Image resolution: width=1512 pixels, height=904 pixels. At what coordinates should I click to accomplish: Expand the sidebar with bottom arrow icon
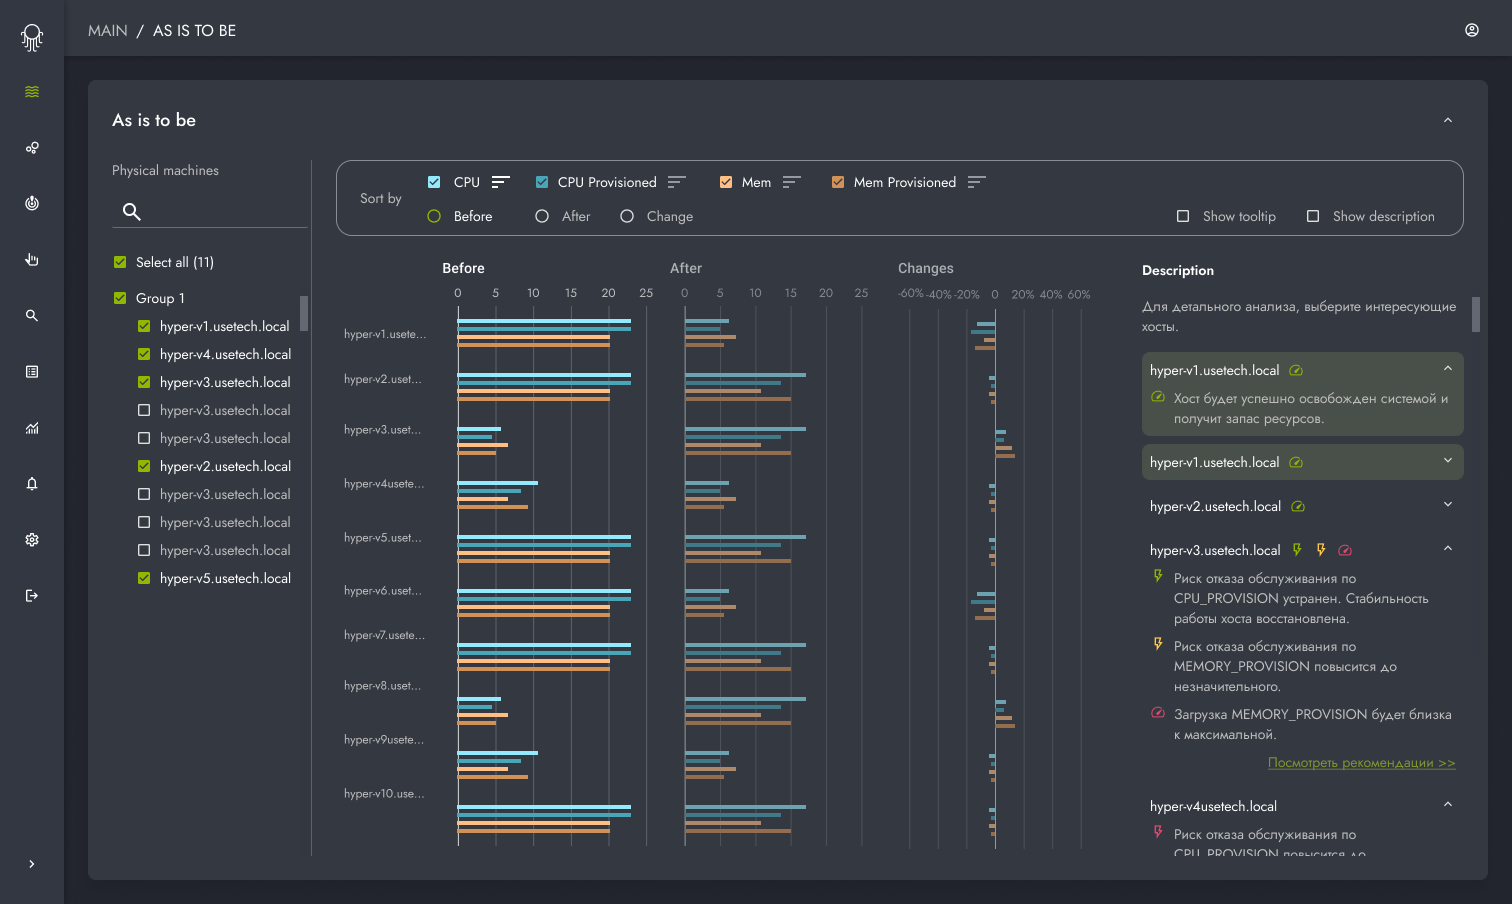click(x=32, y=864)
